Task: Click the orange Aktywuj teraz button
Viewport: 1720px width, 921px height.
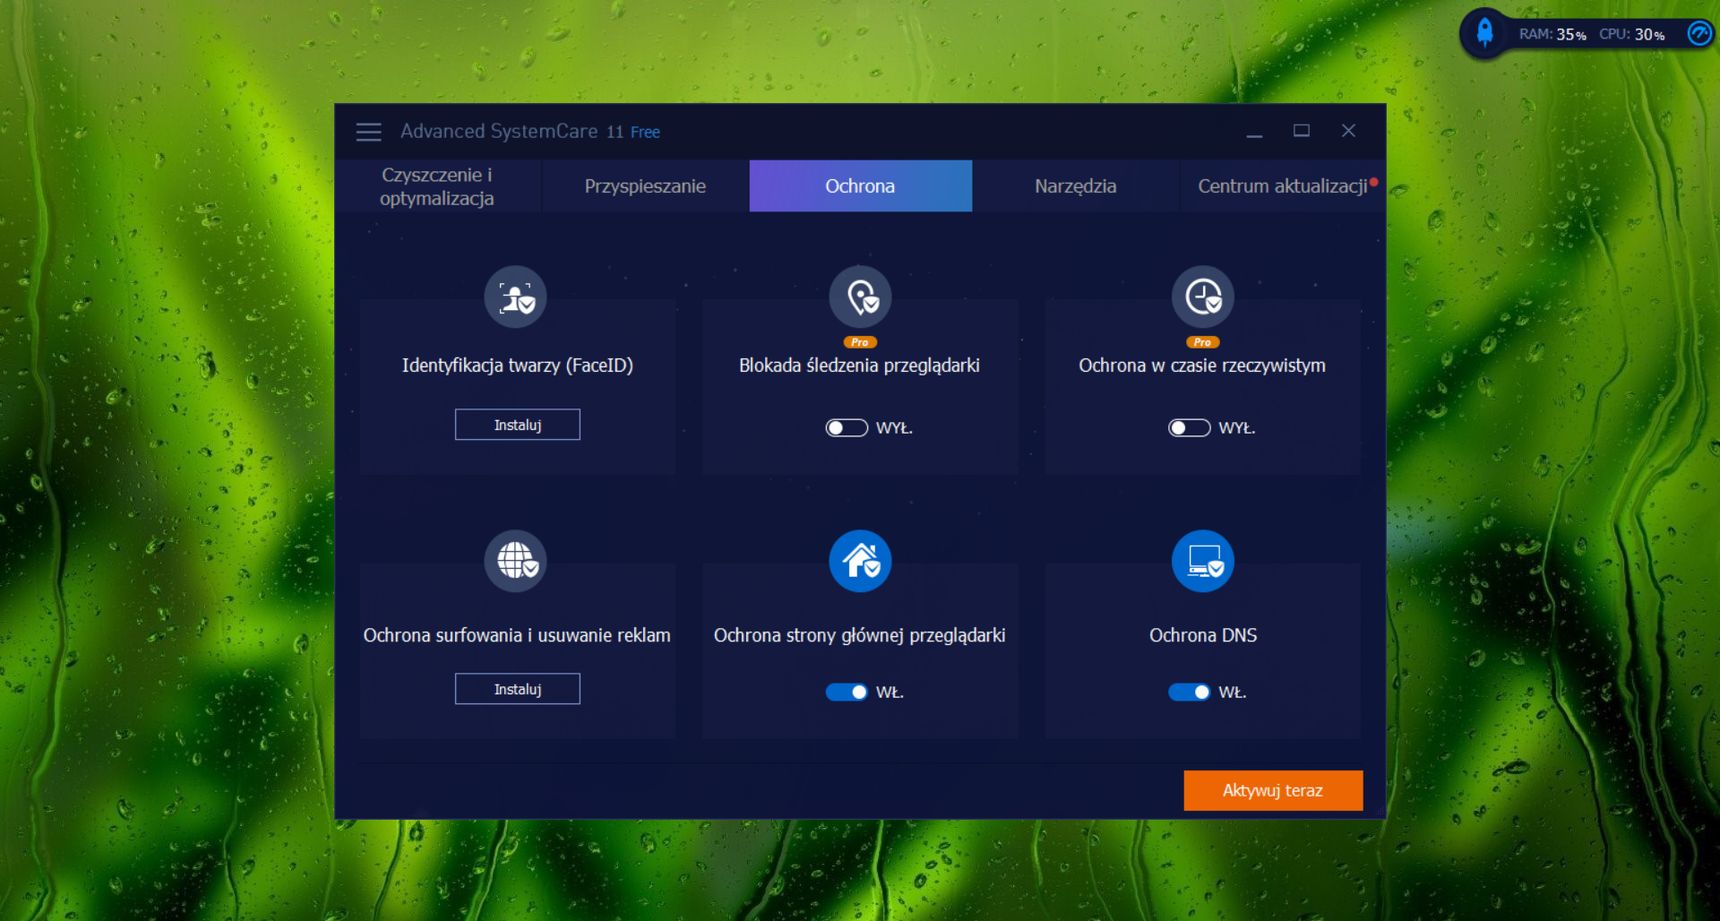Action: click(x=1273, y=790)
